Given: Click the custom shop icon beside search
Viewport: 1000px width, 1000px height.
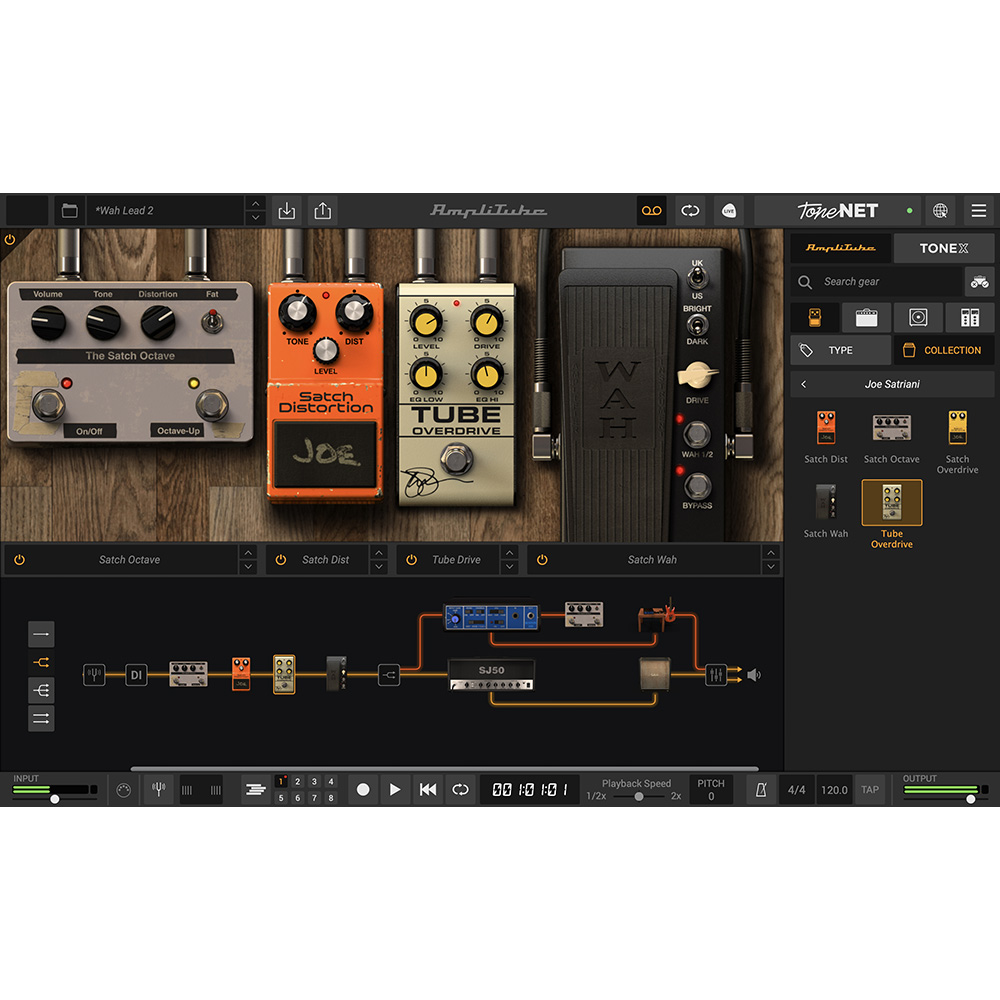Looking at the screenshot, I should coord(980,281).
